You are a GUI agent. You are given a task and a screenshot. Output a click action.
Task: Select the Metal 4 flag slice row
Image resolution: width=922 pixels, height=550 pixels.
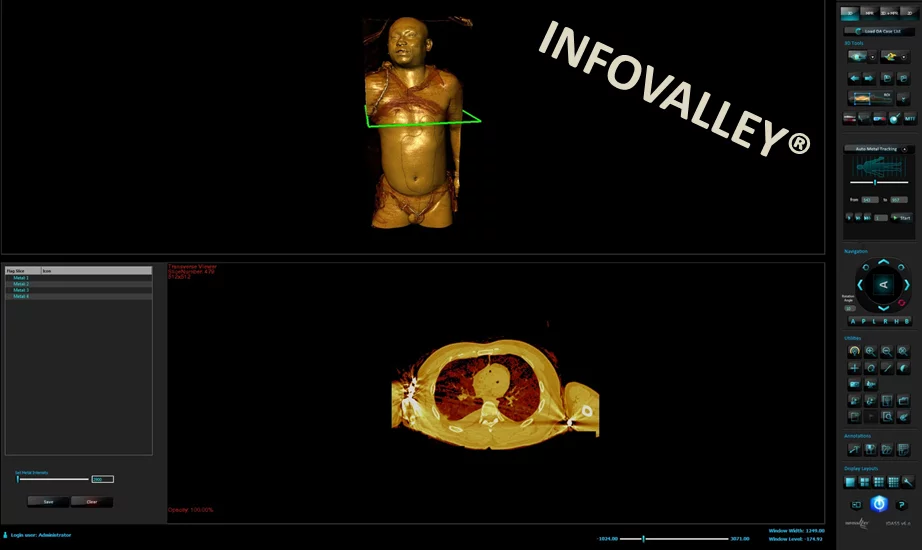pyautogui.click(x=79, y=296)
